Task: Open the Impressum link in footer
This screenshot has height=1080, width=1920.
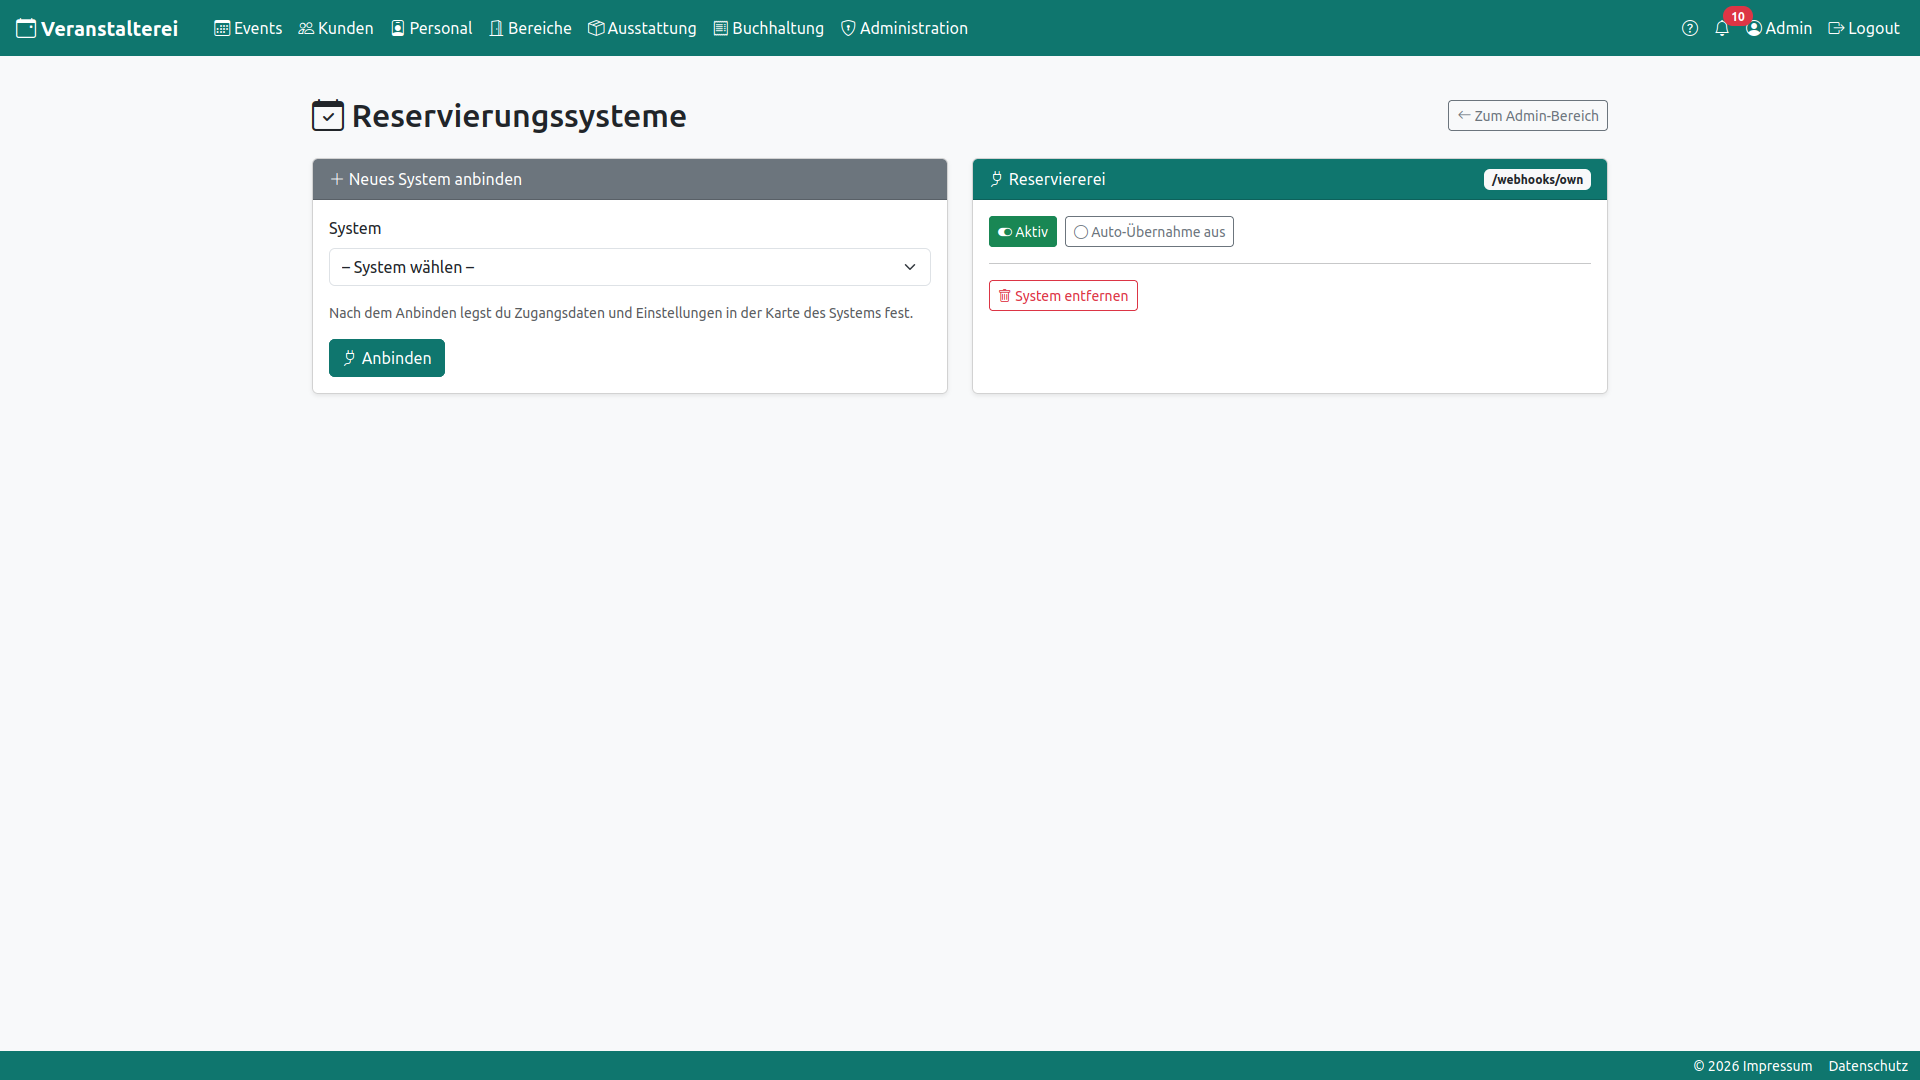Action: point(1777,1066)
